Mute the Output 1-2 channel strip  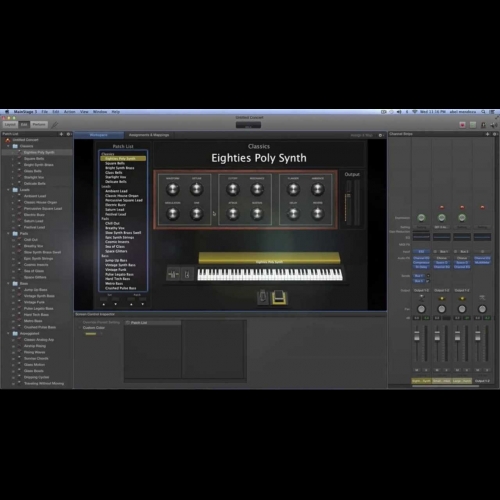pos(478,370)
